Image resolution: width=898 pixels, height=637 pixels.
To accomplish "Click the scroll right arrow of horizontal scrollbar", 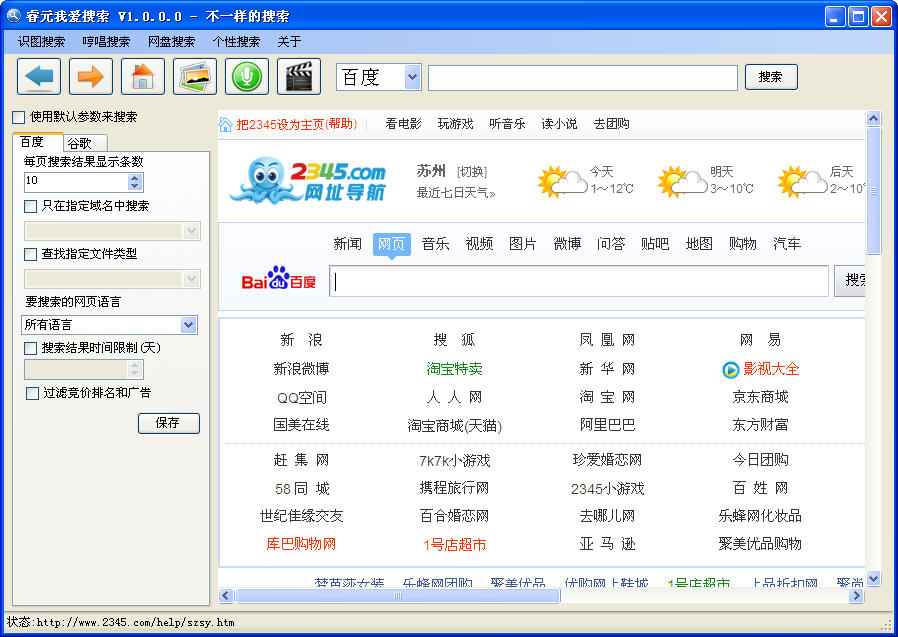I will click(x=856, y=596).
